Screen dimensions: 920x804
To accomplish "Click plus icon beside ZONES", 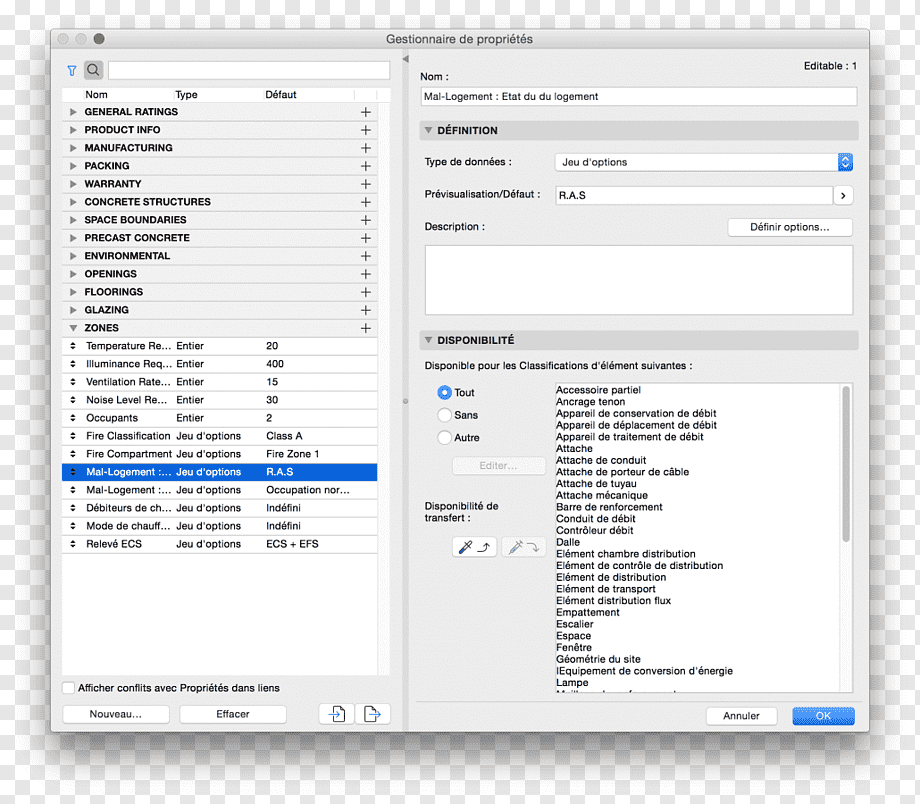I will (366, 328).
